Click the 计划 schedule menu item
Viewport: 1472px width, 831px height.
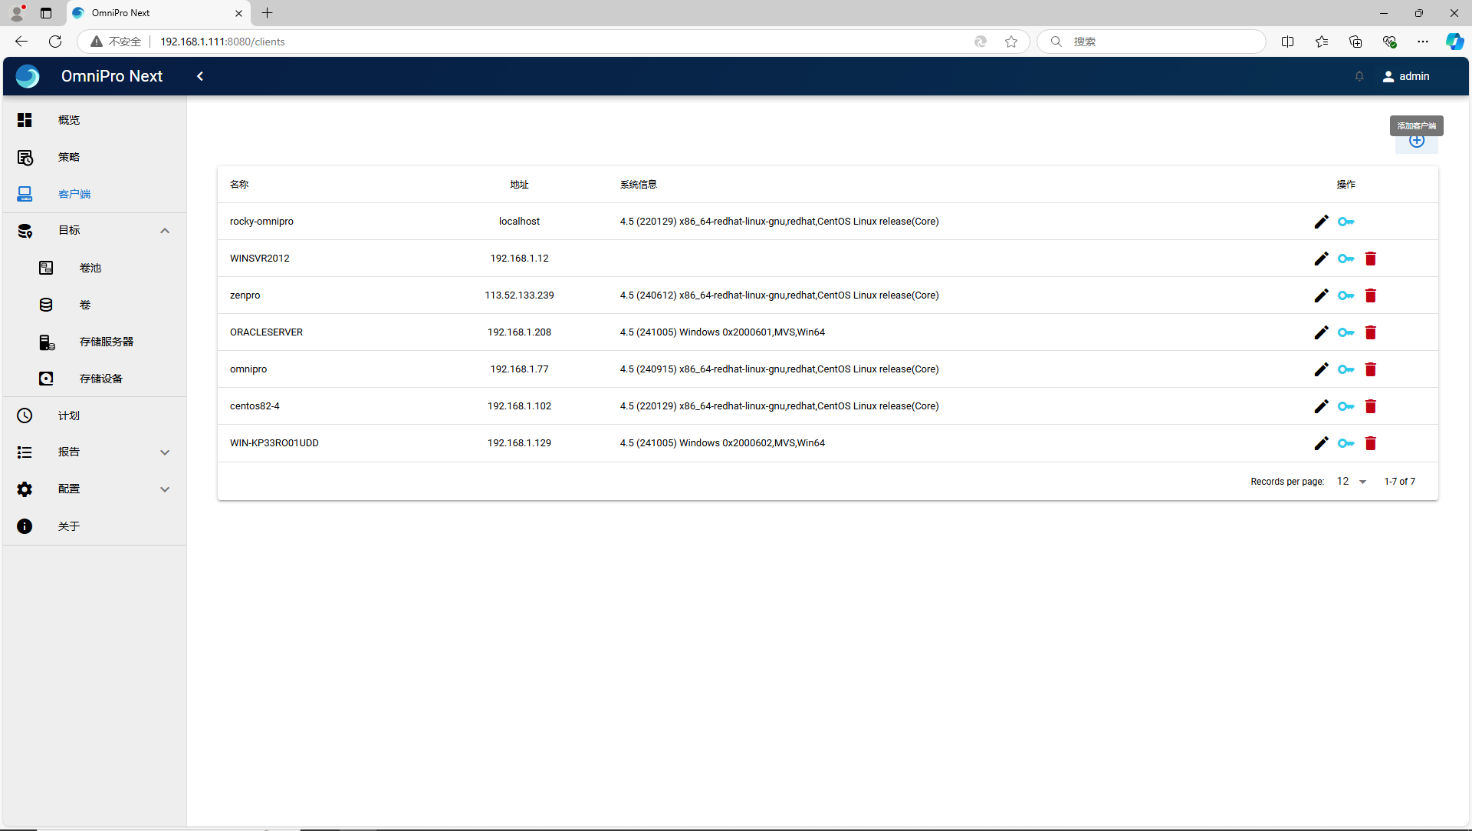[68, 415]
